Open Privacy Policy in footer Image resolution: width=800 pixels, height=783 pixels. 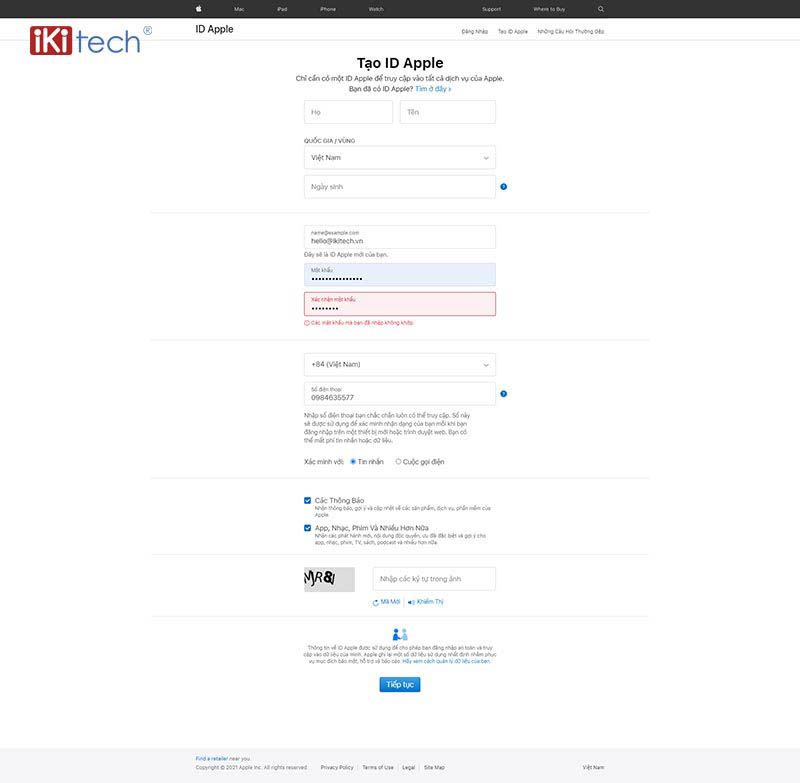coord(337,767)
